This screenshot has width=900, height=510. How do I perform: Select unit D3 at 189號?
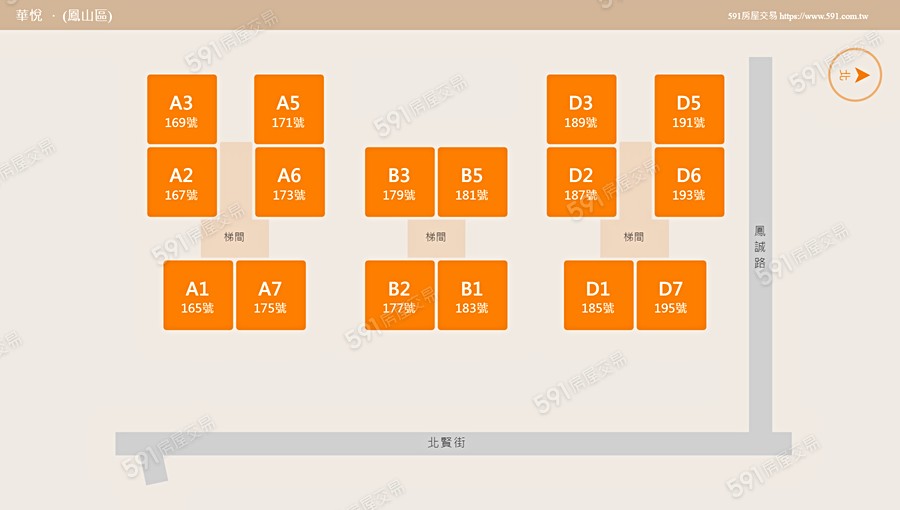tap(581, 109)
